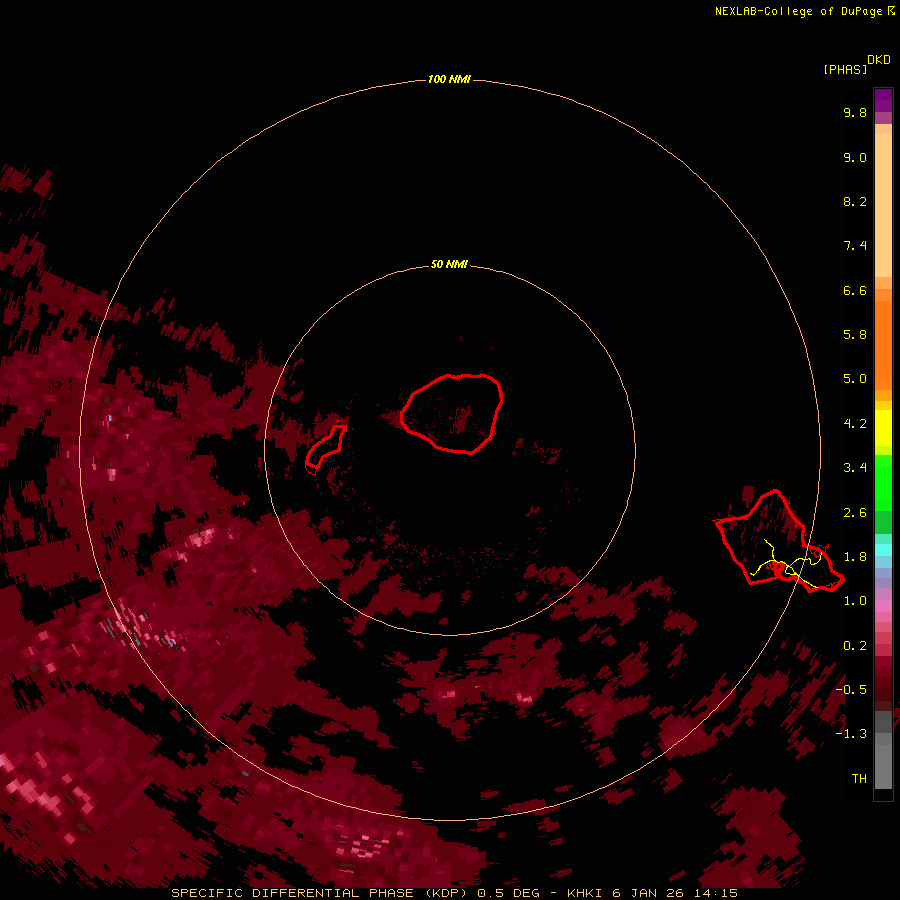Click the 6.6 scale value

(855, 290)
